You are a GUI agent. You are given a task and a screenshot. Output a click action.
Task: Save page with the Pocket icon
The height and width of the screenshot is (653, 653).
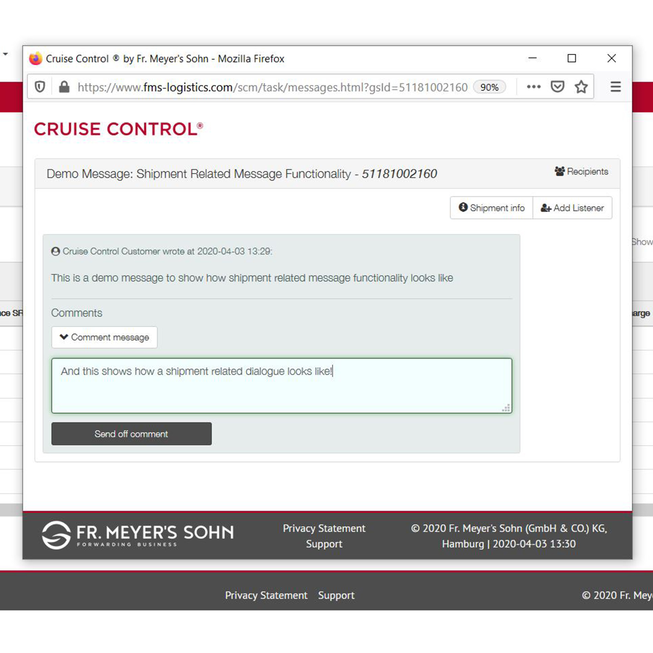coord(557,87)
